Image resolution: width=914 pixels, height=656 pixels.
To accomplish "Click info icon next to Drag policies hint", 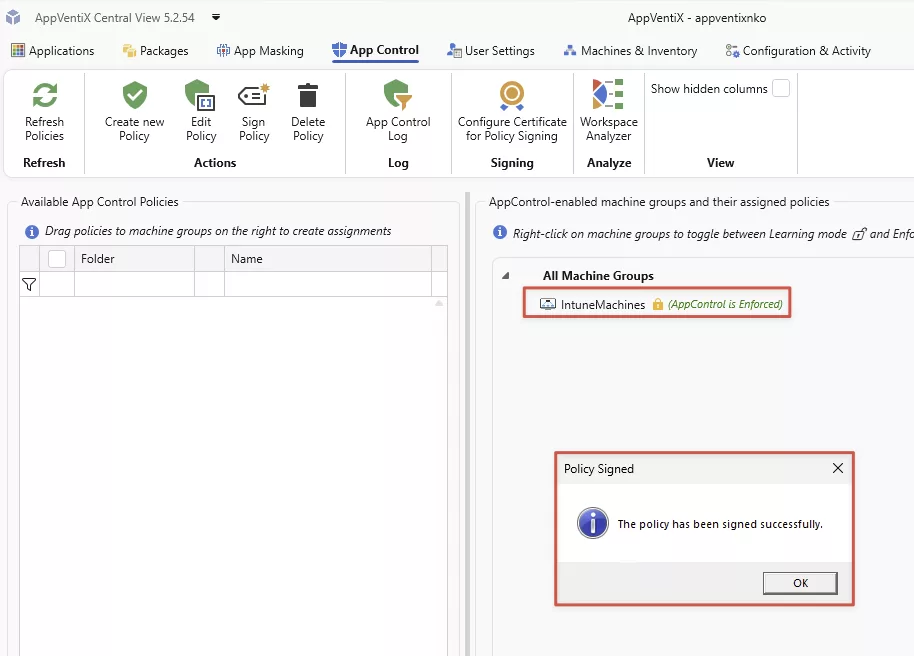I will 31,231.
